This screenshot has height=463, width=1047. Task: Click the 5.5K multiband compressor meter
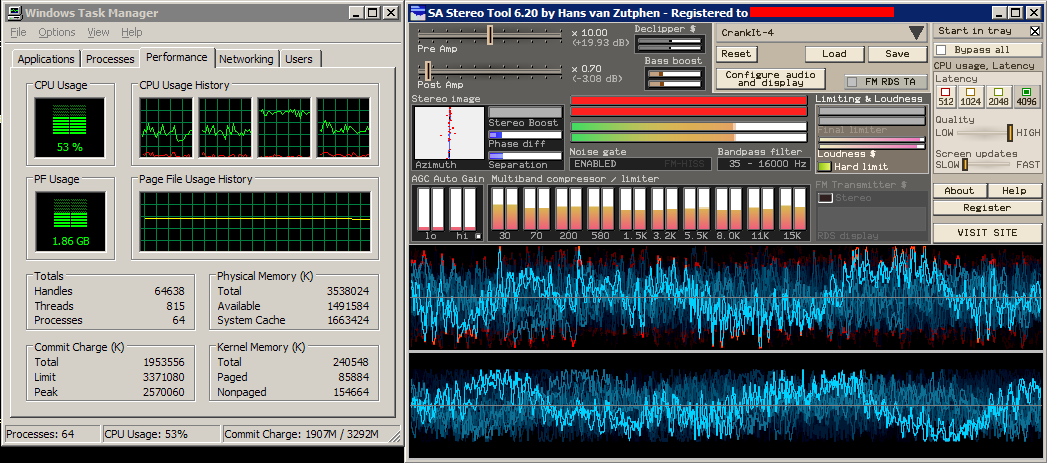(697, 208)
